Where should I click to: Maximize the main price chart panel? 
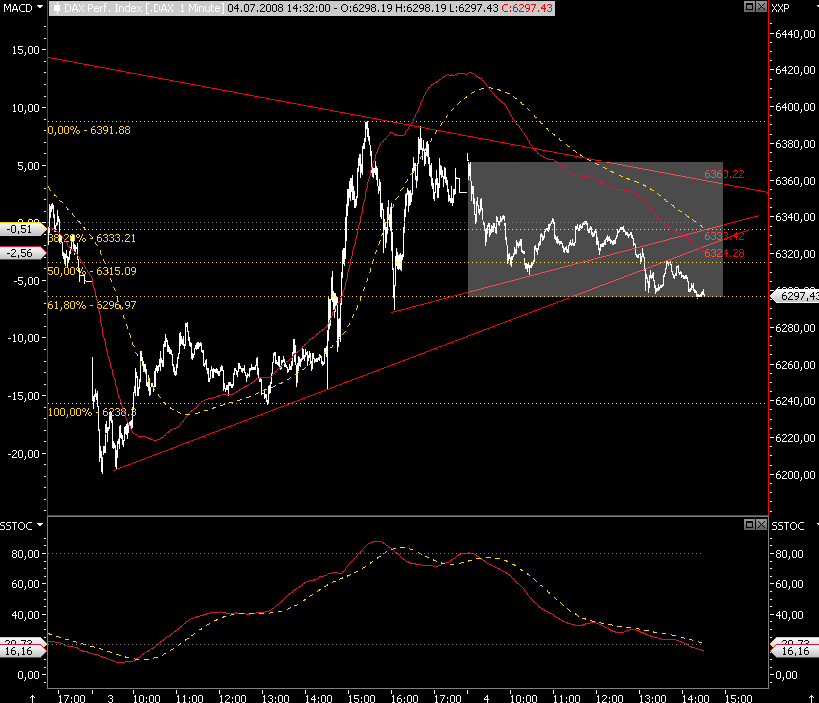[x=749, y=7]
